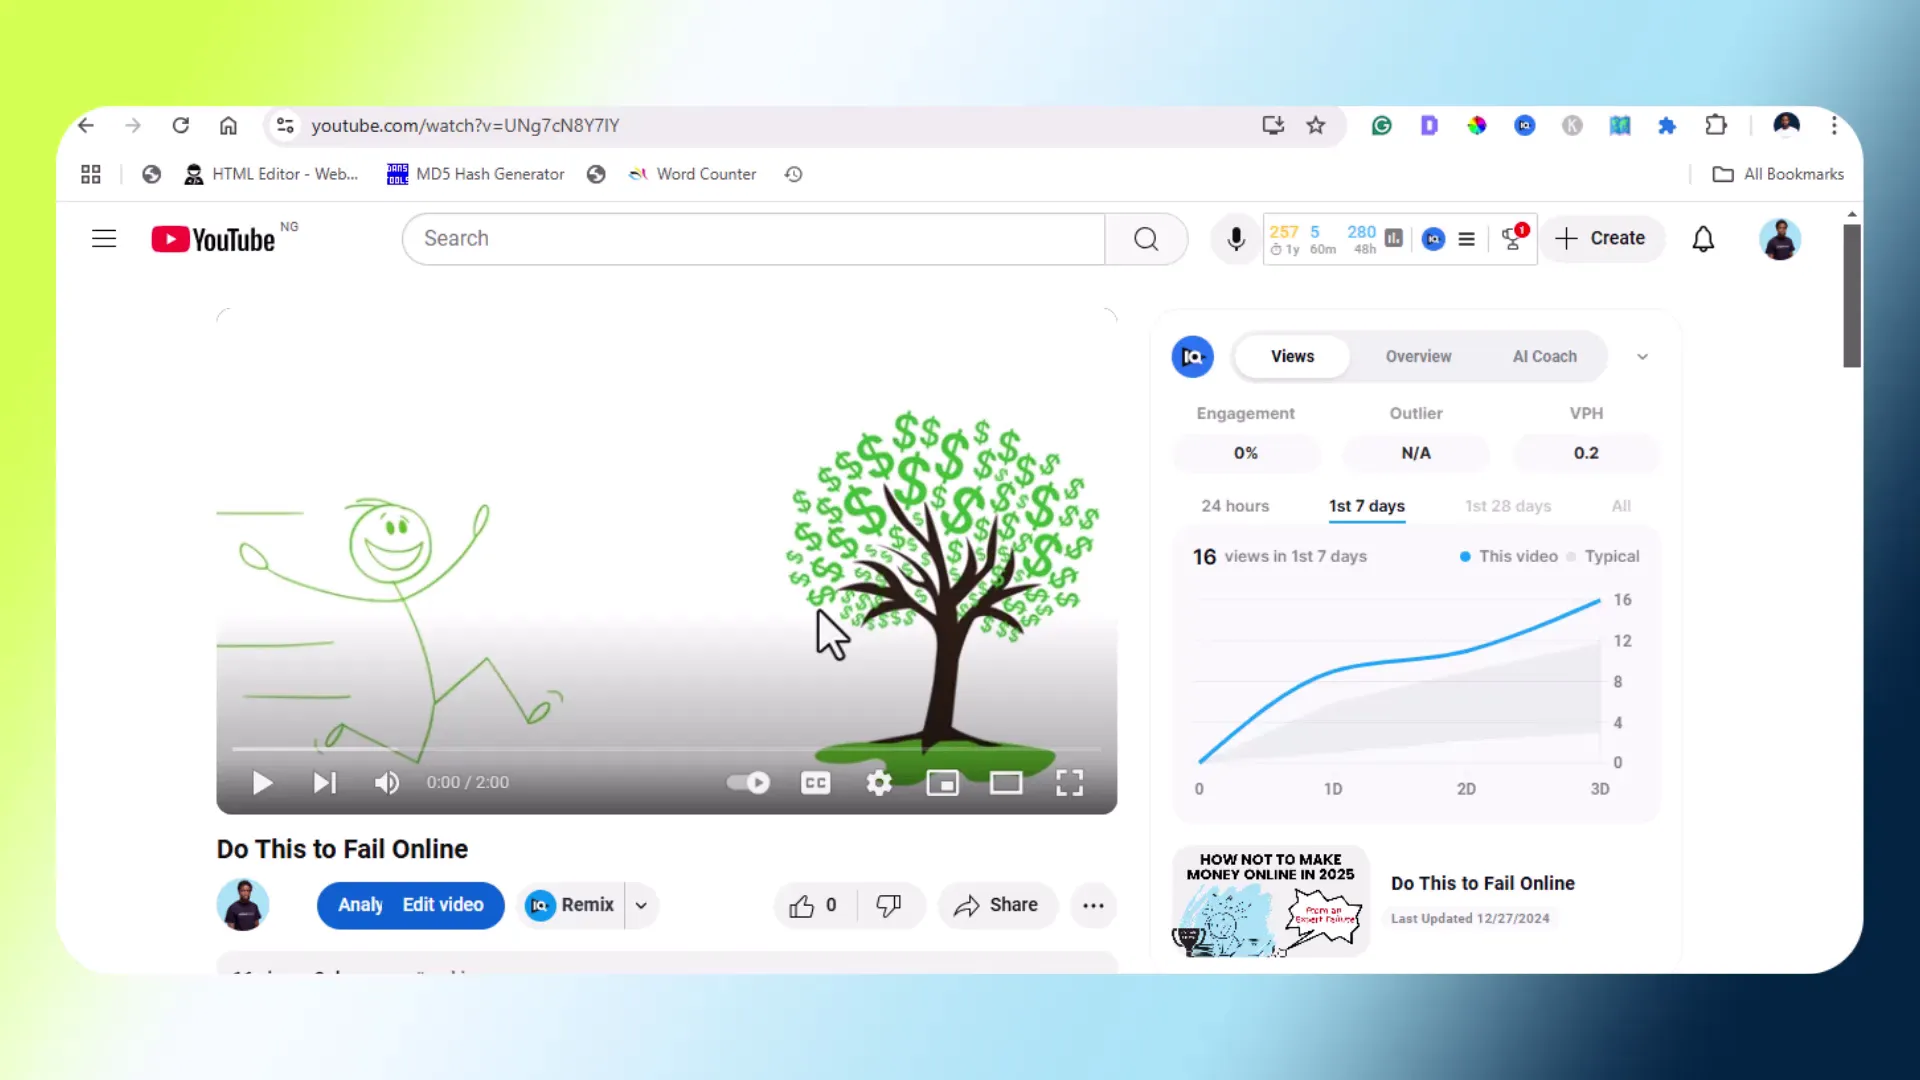Screen dimensions: 1920x1080
Task: Go back in browser
Action: coord(86,126)
